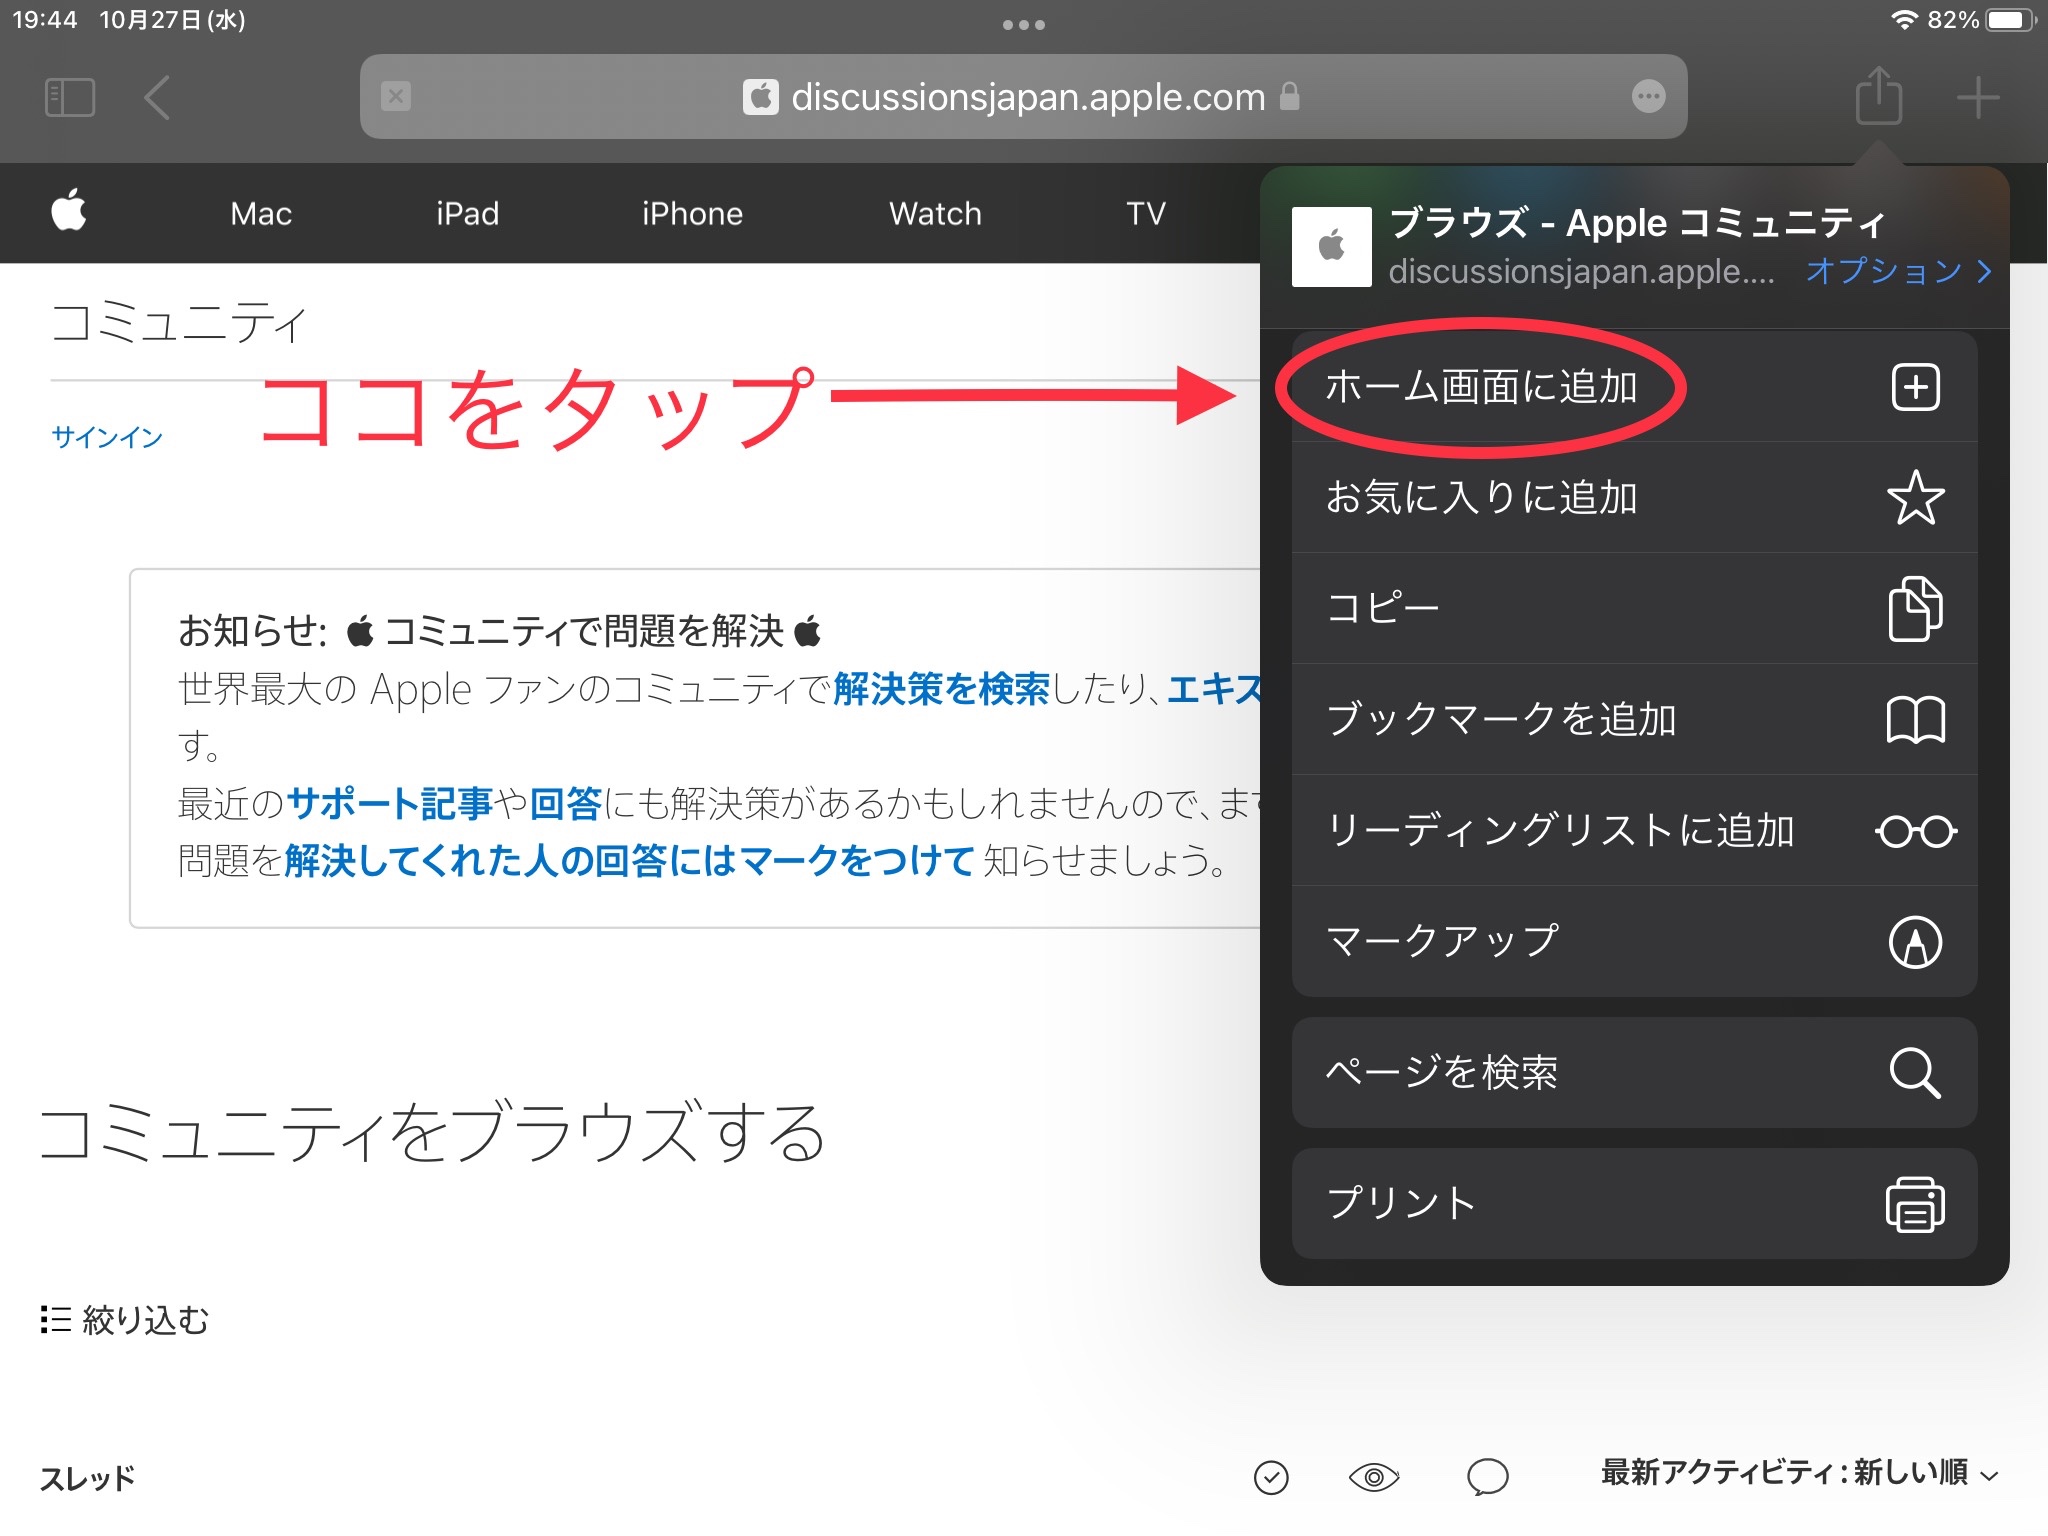This screenshot has height=1536, width=2048.
Task: Go back with the back arrow
Action: pyautogui.click(x=157, y=98)
